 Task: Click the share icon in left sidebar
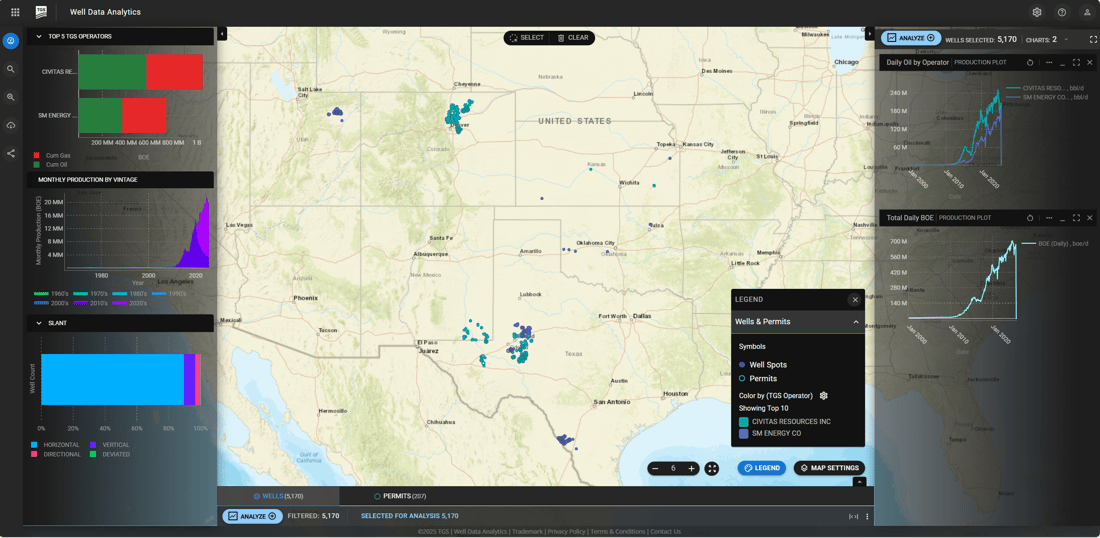pyautogui.click(x=11, y=153)
